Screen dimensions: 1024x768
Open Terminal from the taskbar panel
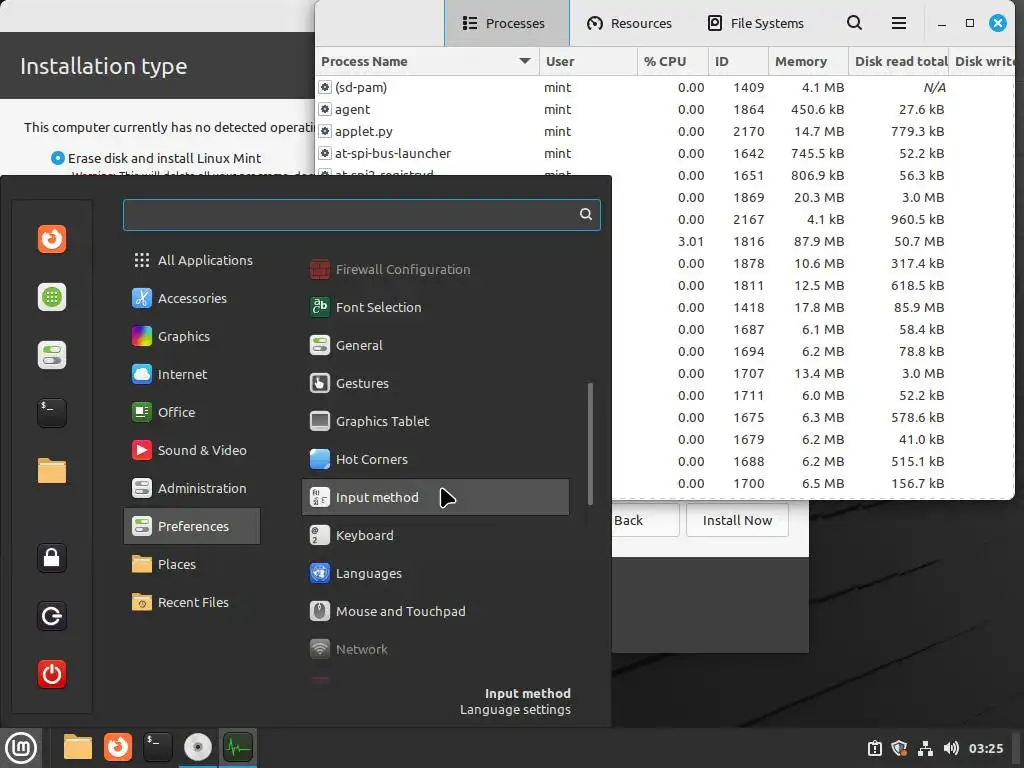[158, 748]
